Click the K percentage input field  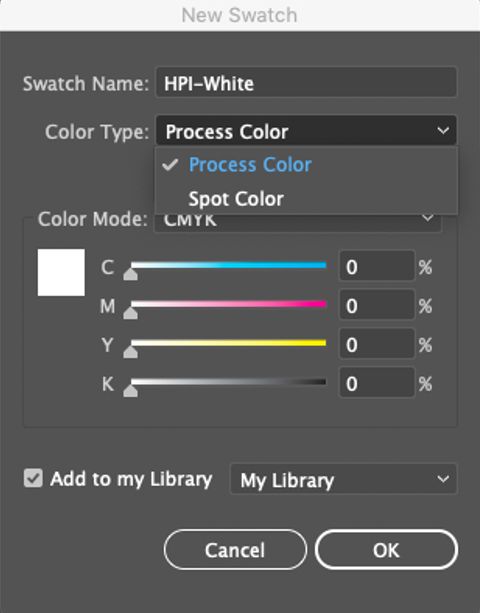click(377, 383)
